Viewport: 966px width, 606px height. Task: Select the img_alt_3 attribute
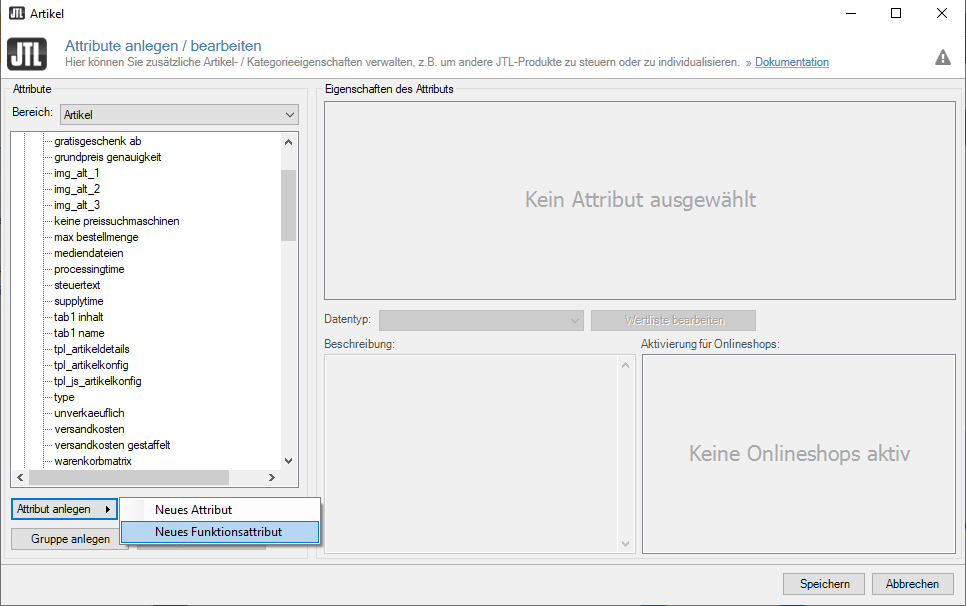click(77, 205)
